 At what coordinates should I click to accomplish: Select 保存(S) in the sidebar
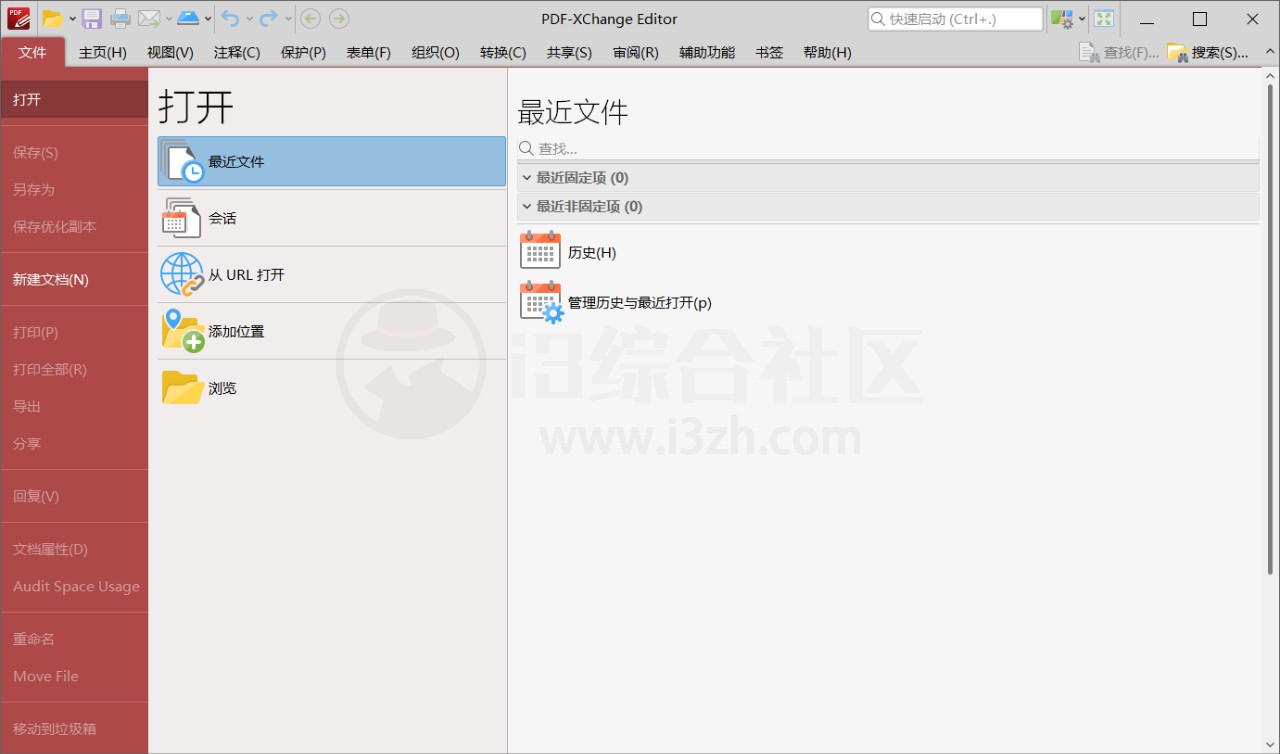[x=74, y=152]
